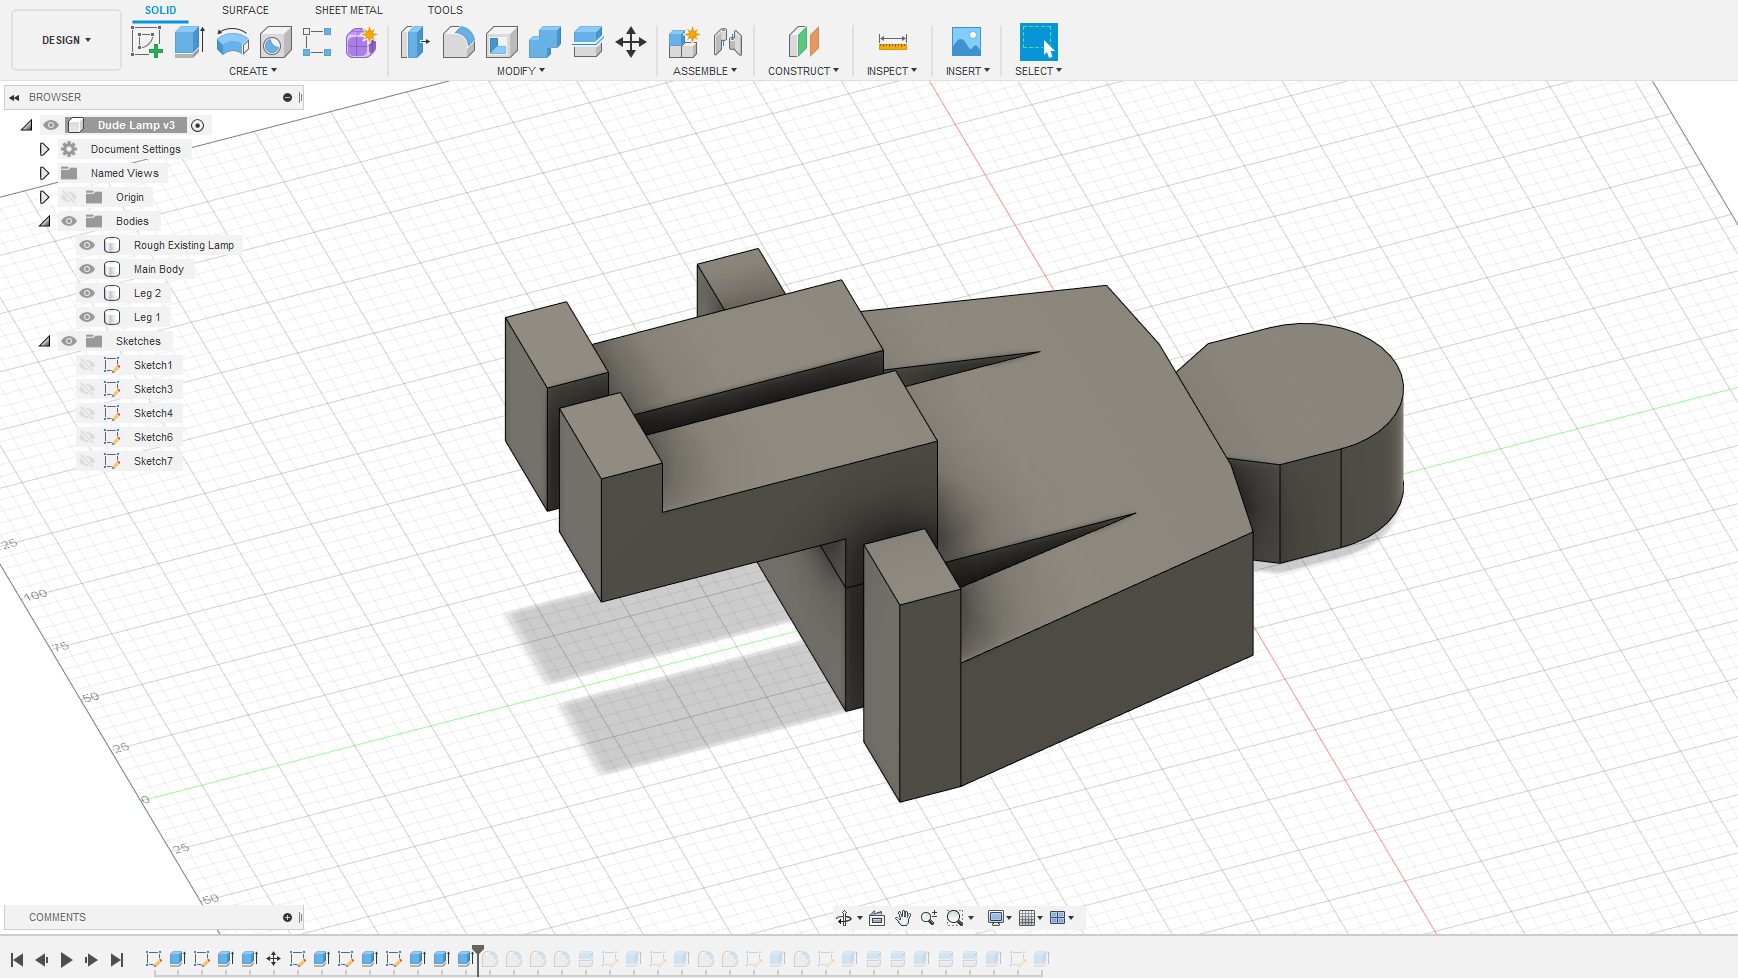The height and width of the screenshot is (978, 1738).
Task: Select the Fillet tool
Action: [x=458, y=42]
